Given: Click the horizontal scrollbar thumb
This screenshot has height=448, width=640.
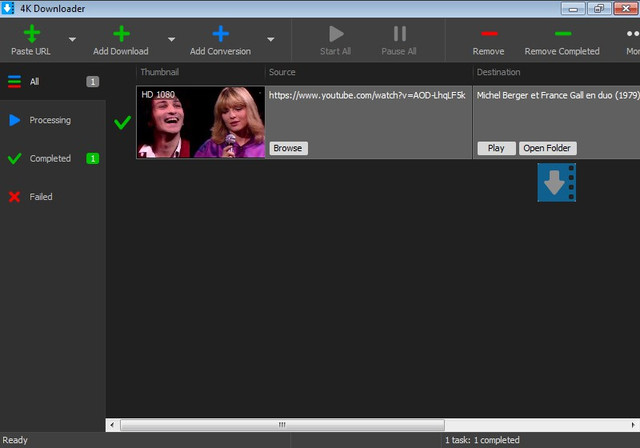Looking at the screenshot, I should point(282,425).
